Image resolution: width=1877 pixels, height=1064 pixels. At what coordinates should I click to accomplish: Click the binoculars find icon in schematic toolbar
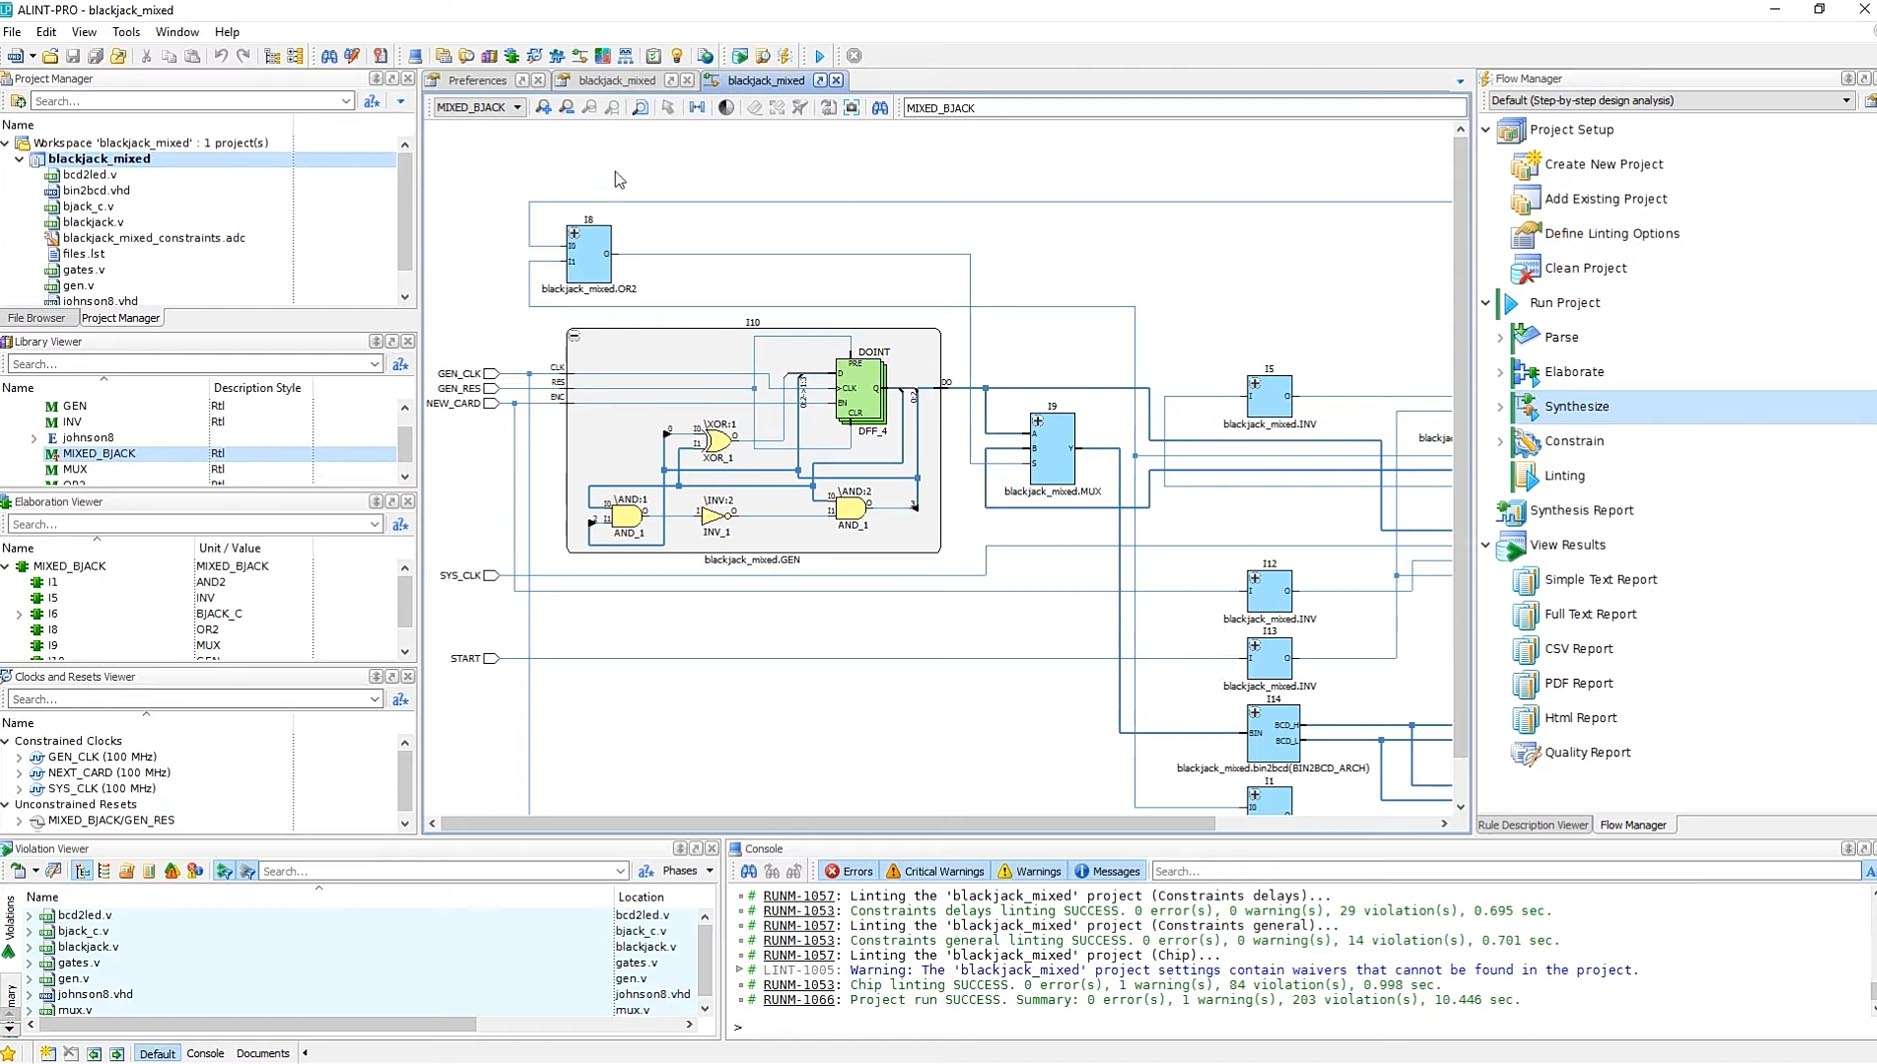[x=880, y=108]
